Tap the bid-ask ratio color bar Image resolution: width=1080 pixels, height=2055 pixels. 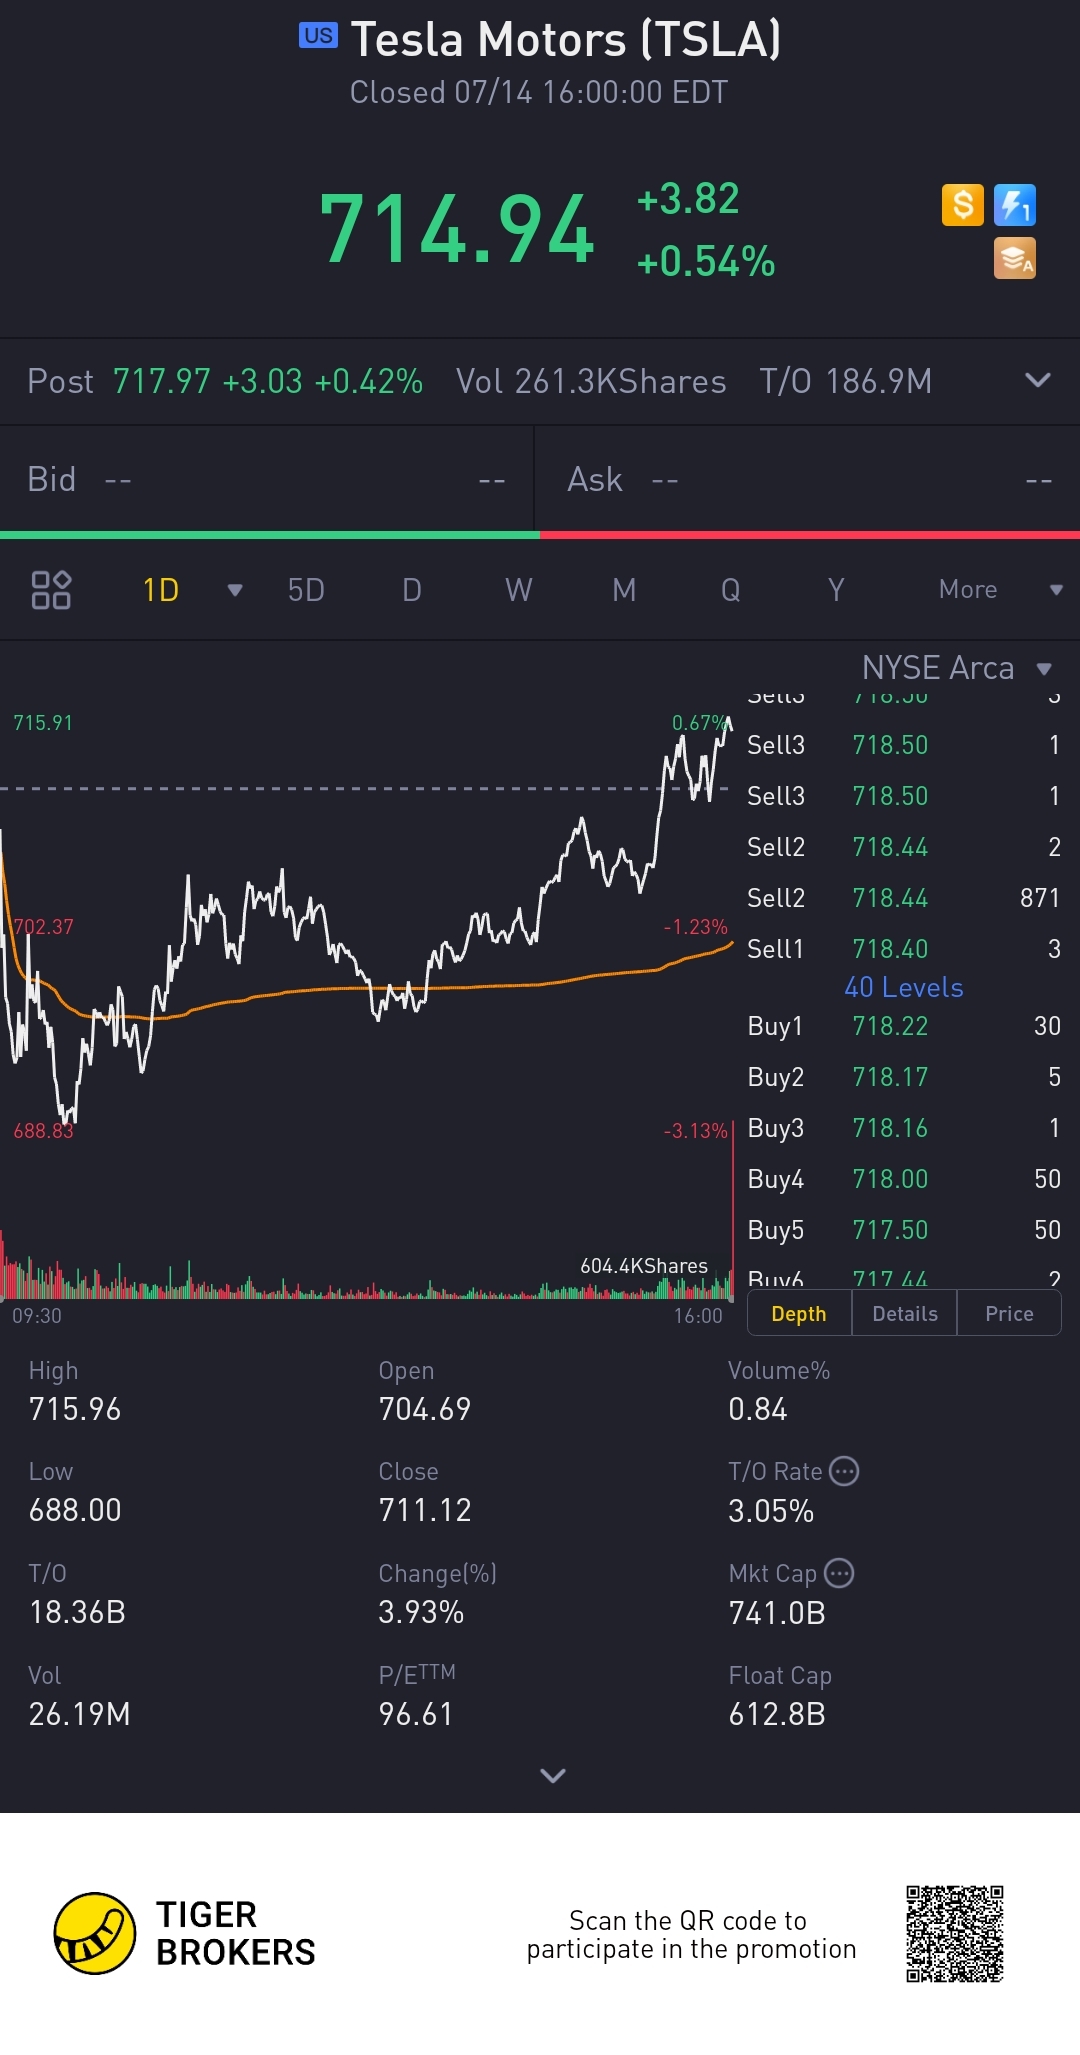(x=540, y=535)
